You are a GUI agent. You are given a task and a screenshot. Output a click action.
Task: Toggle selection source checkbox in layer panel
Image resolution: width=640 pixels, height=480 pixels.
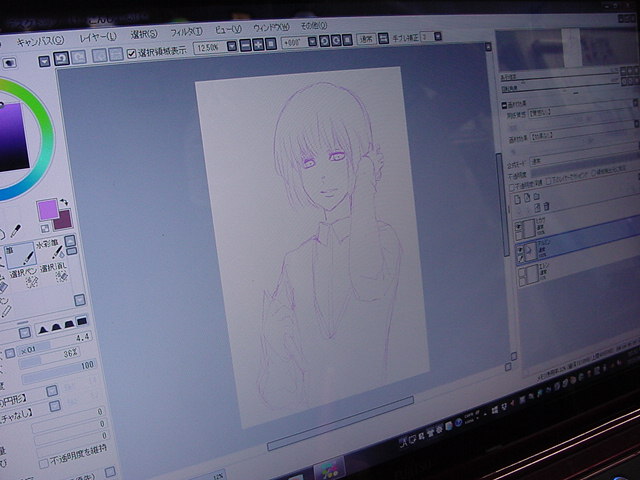[594, 172]
